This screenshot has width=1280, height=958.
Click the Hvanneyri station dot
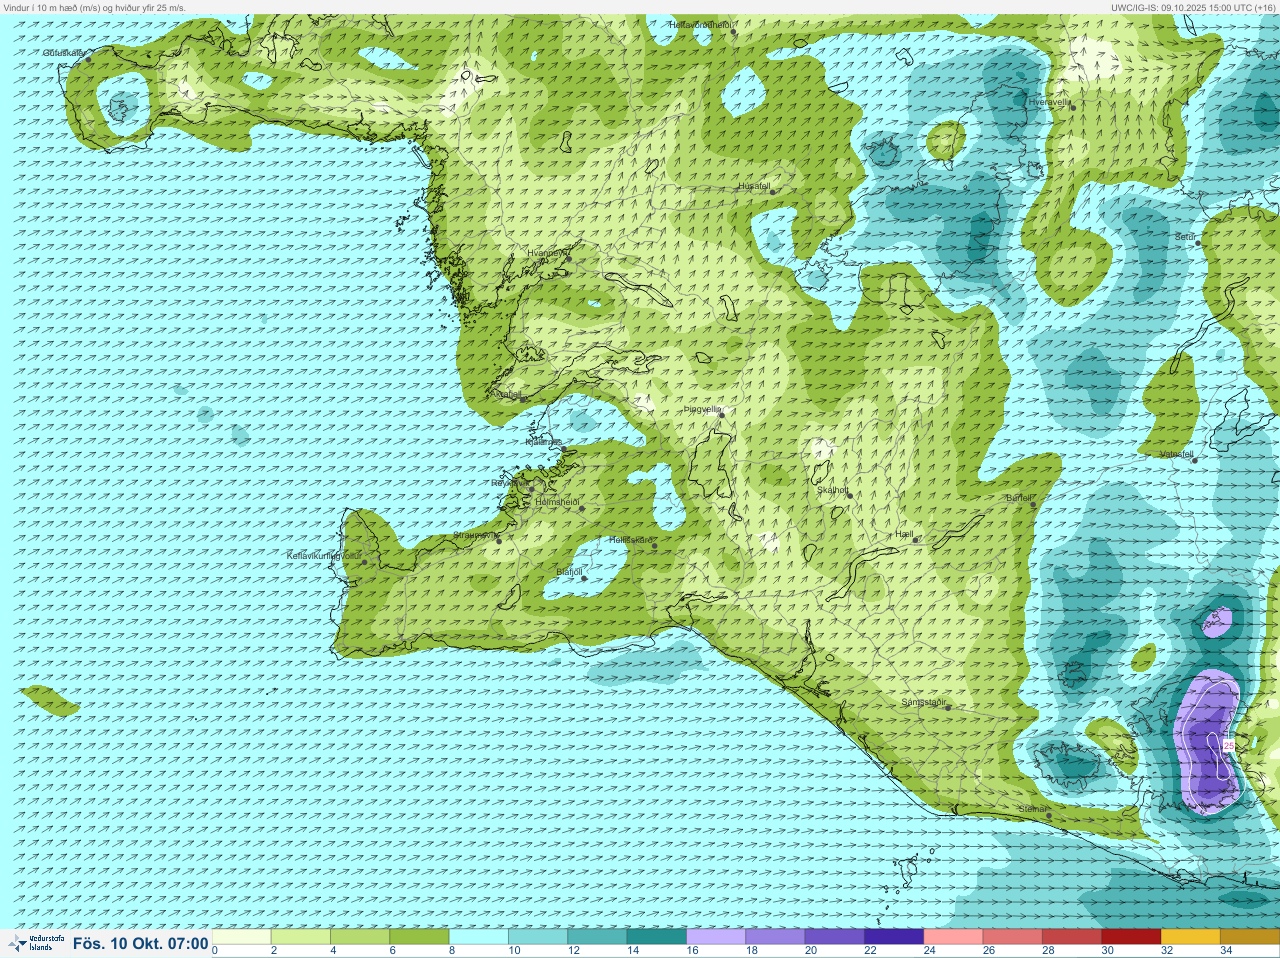click(x=568, y=259)
